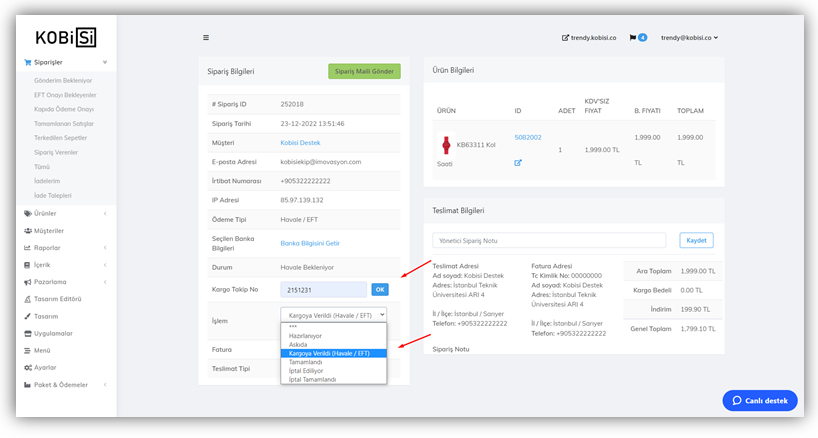Toggle the hamburger menu icon
This screenshot has height=438, width=818.
click(x=206, y=38)
